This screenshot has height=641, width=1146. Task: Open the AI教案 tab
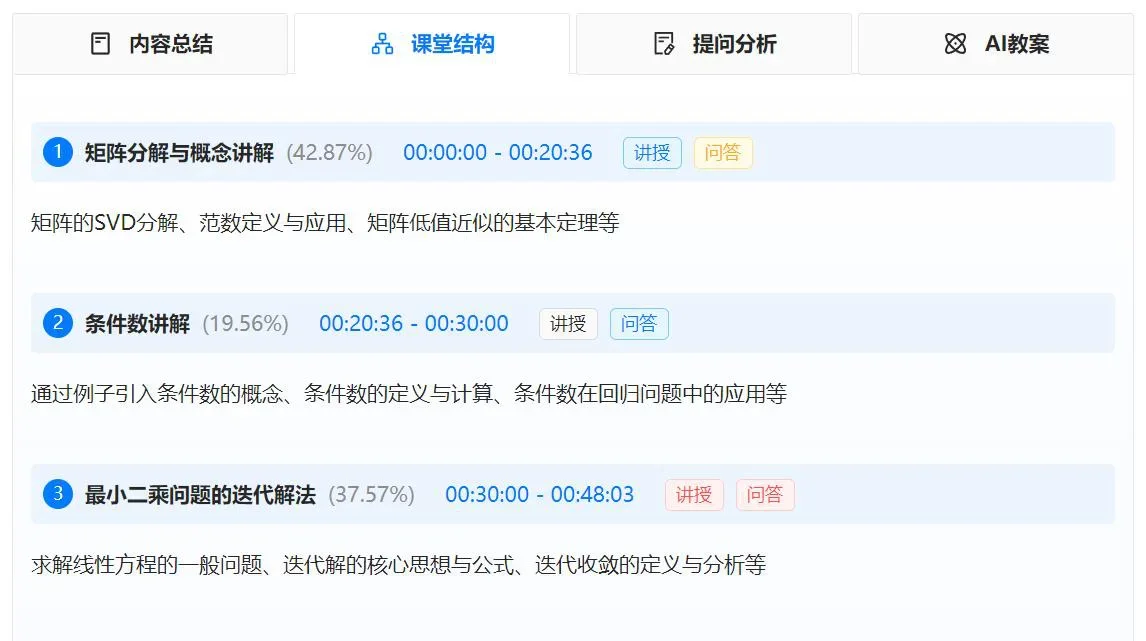tap(996, 44)
